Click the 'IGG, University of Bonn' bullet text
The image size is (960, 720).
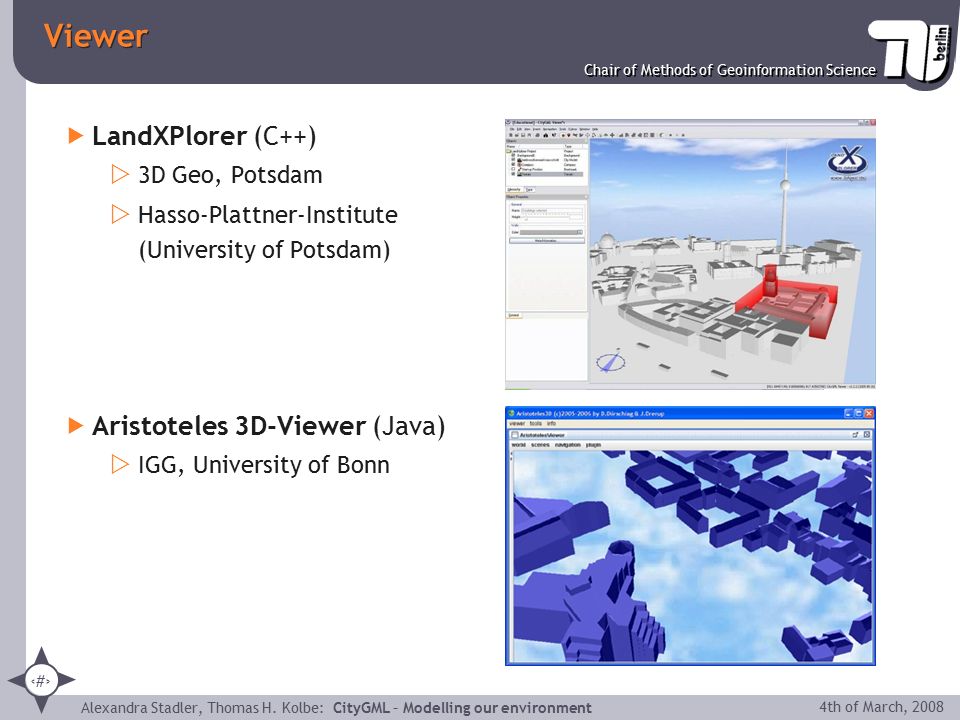click(264, 465)
